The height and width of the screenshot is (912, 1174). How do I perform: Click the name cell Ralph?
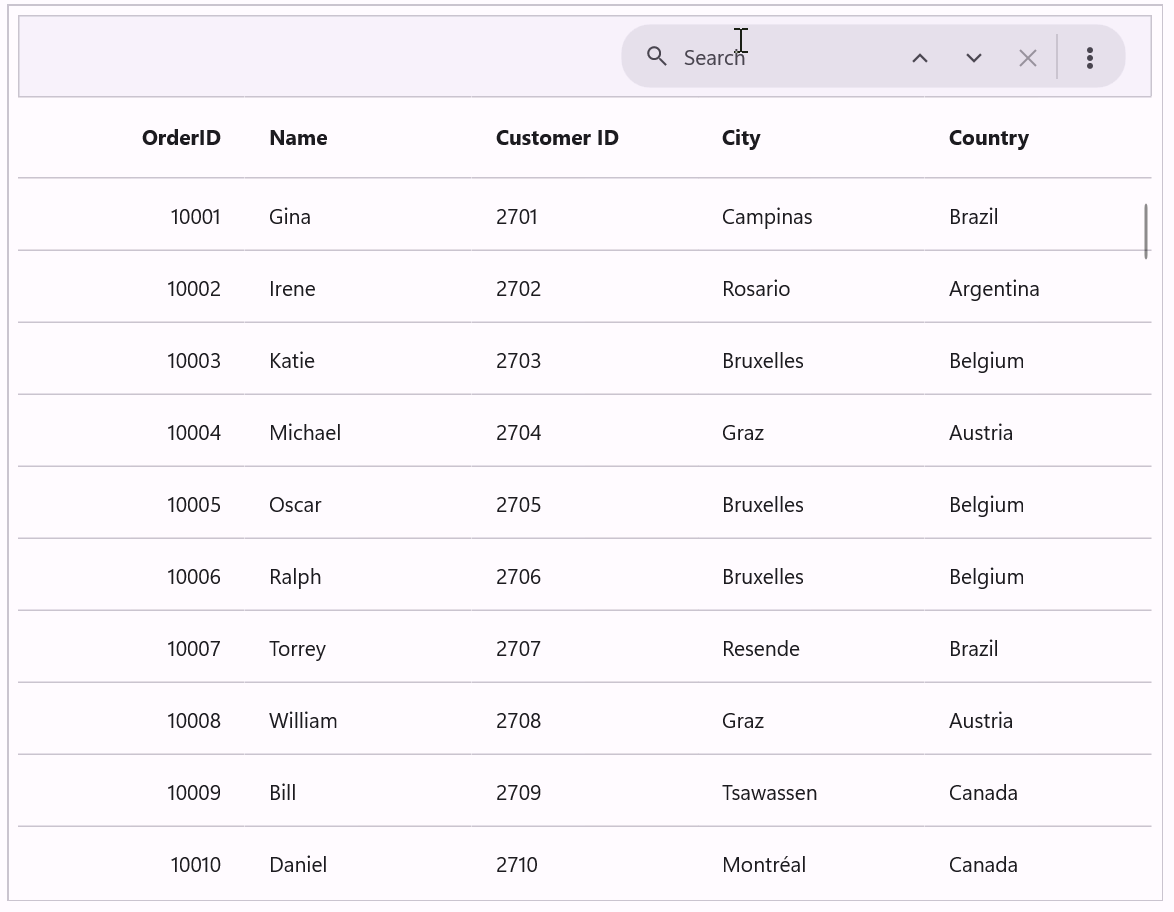tap(295, 577)
